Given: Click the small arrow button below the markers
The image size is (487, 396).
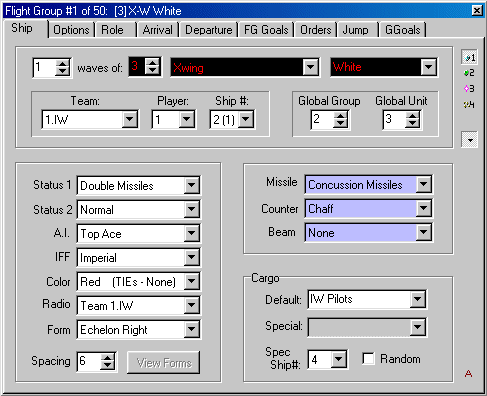Looking at the screenshot, I should pyautogui.click(x=470, y=140).
